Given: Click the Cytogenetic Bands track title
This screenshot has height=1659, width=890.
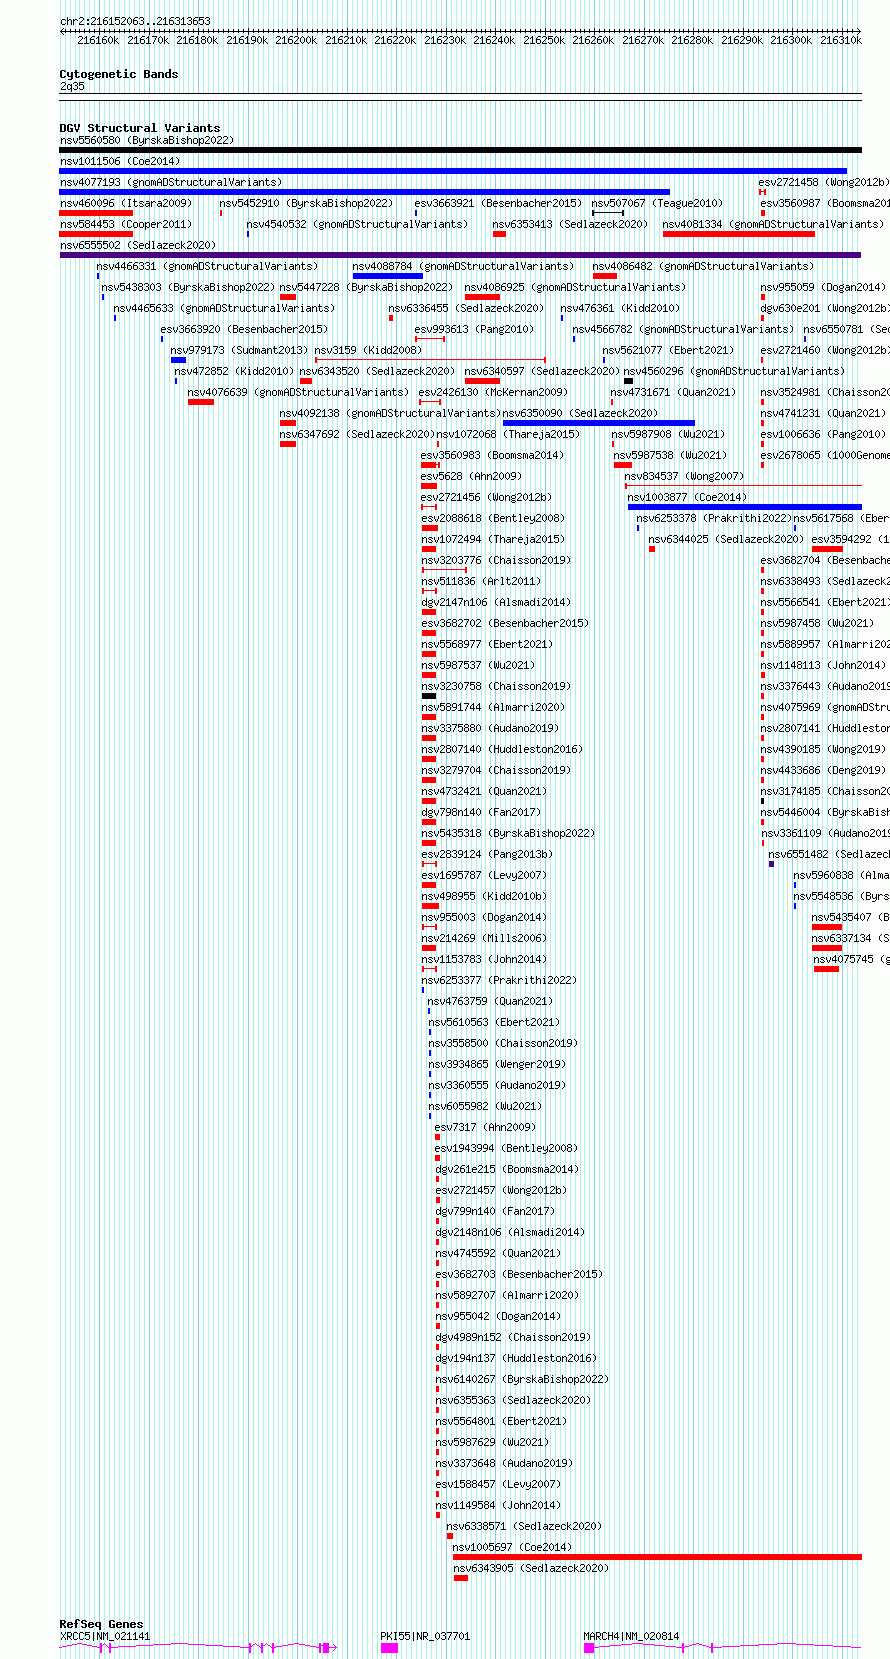Looking at the screenshot, I should coord(119,74).
